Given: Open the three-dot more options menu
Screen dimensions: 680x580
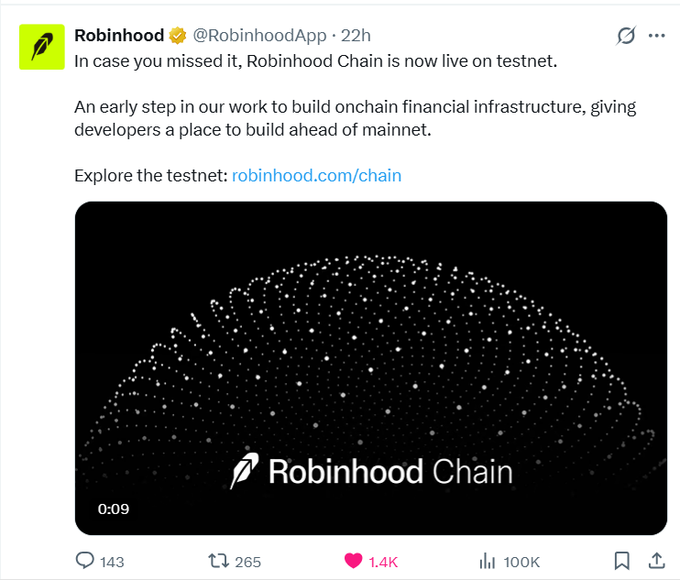Looking at the screenshot, I should (x=657, y=36).
